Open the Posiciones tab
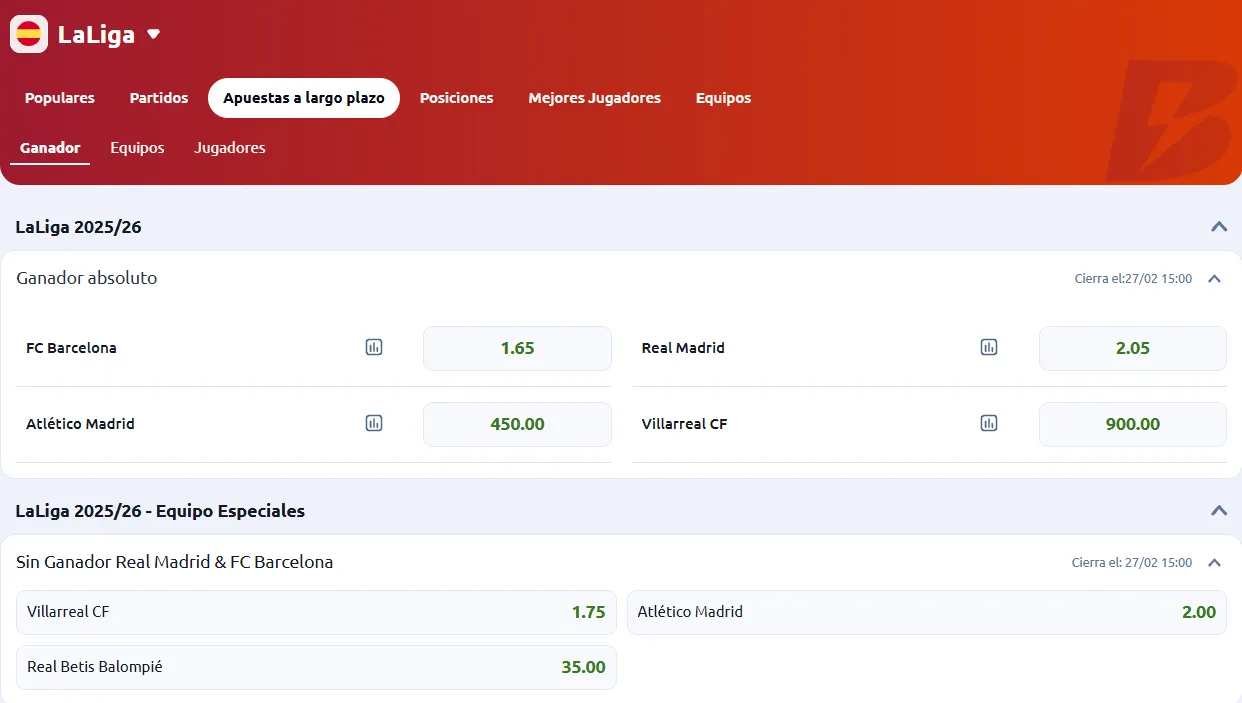This screenshot has width=1242, height=703. 456,98
